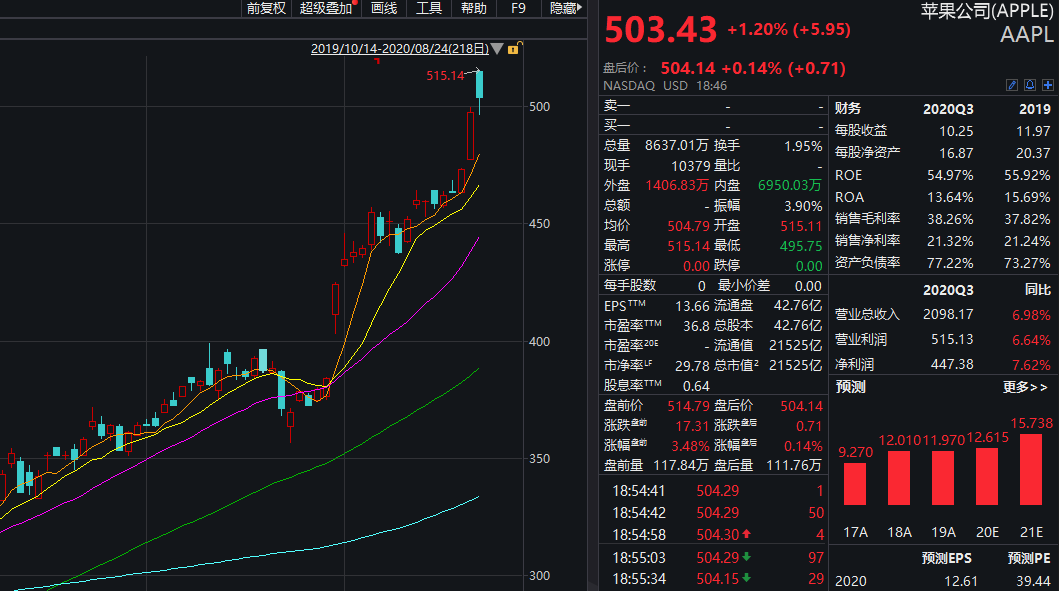
Task: Click the pencil note icon beside the quote
Action: pyautogui.click(x=1012, y=85)
